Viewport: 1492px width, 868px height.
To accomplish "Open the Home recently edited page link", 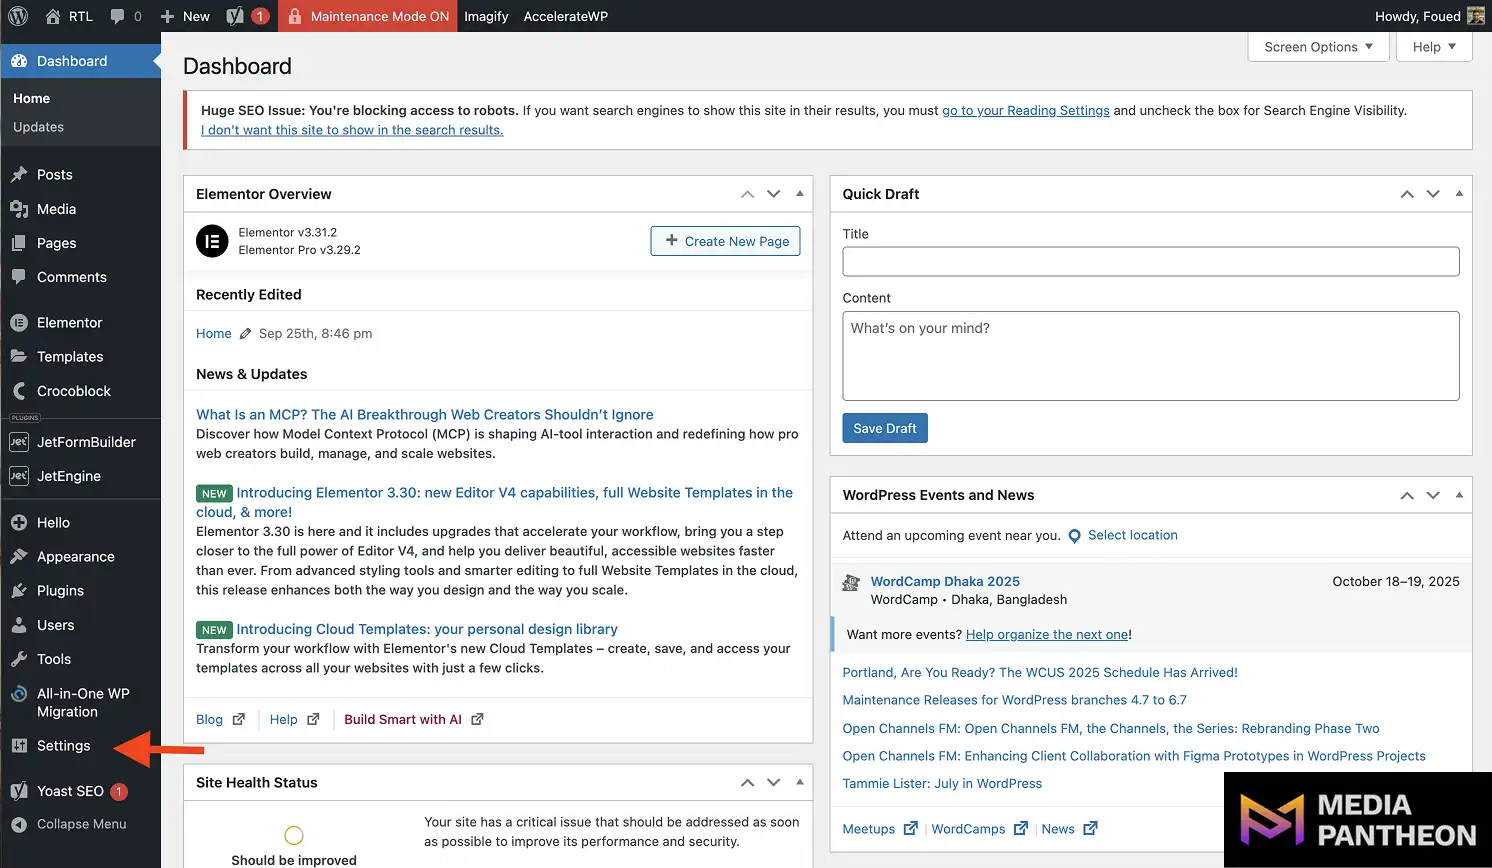I will [x=213, y=334].
